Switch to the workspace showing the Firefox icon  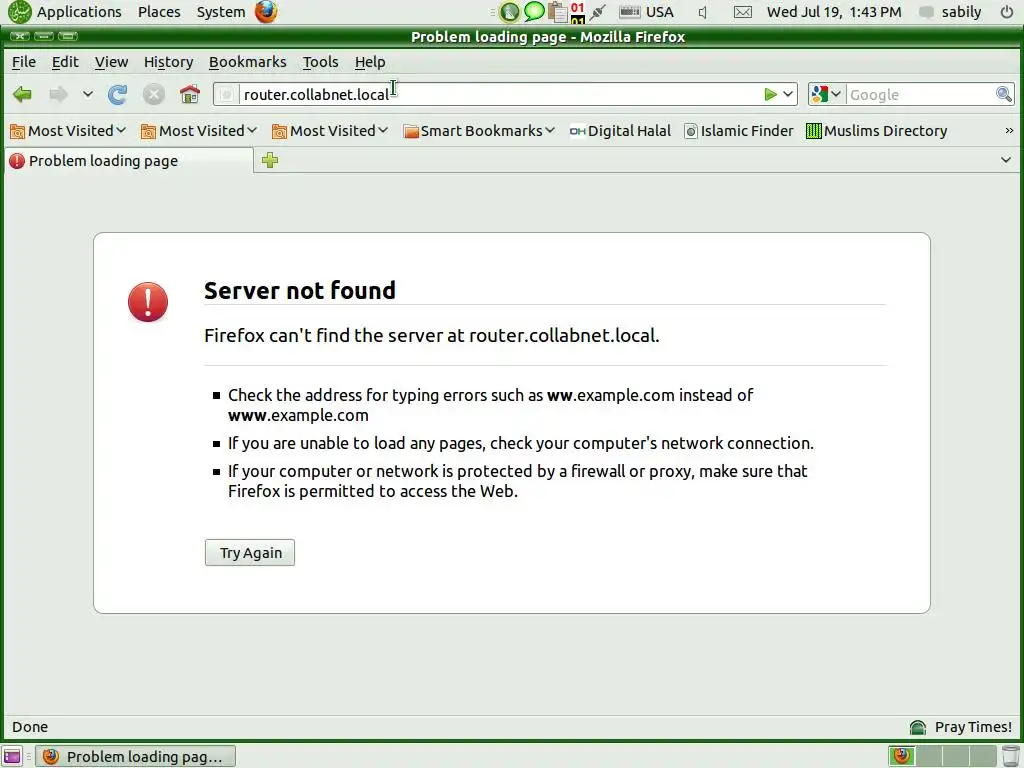(902, 756)
